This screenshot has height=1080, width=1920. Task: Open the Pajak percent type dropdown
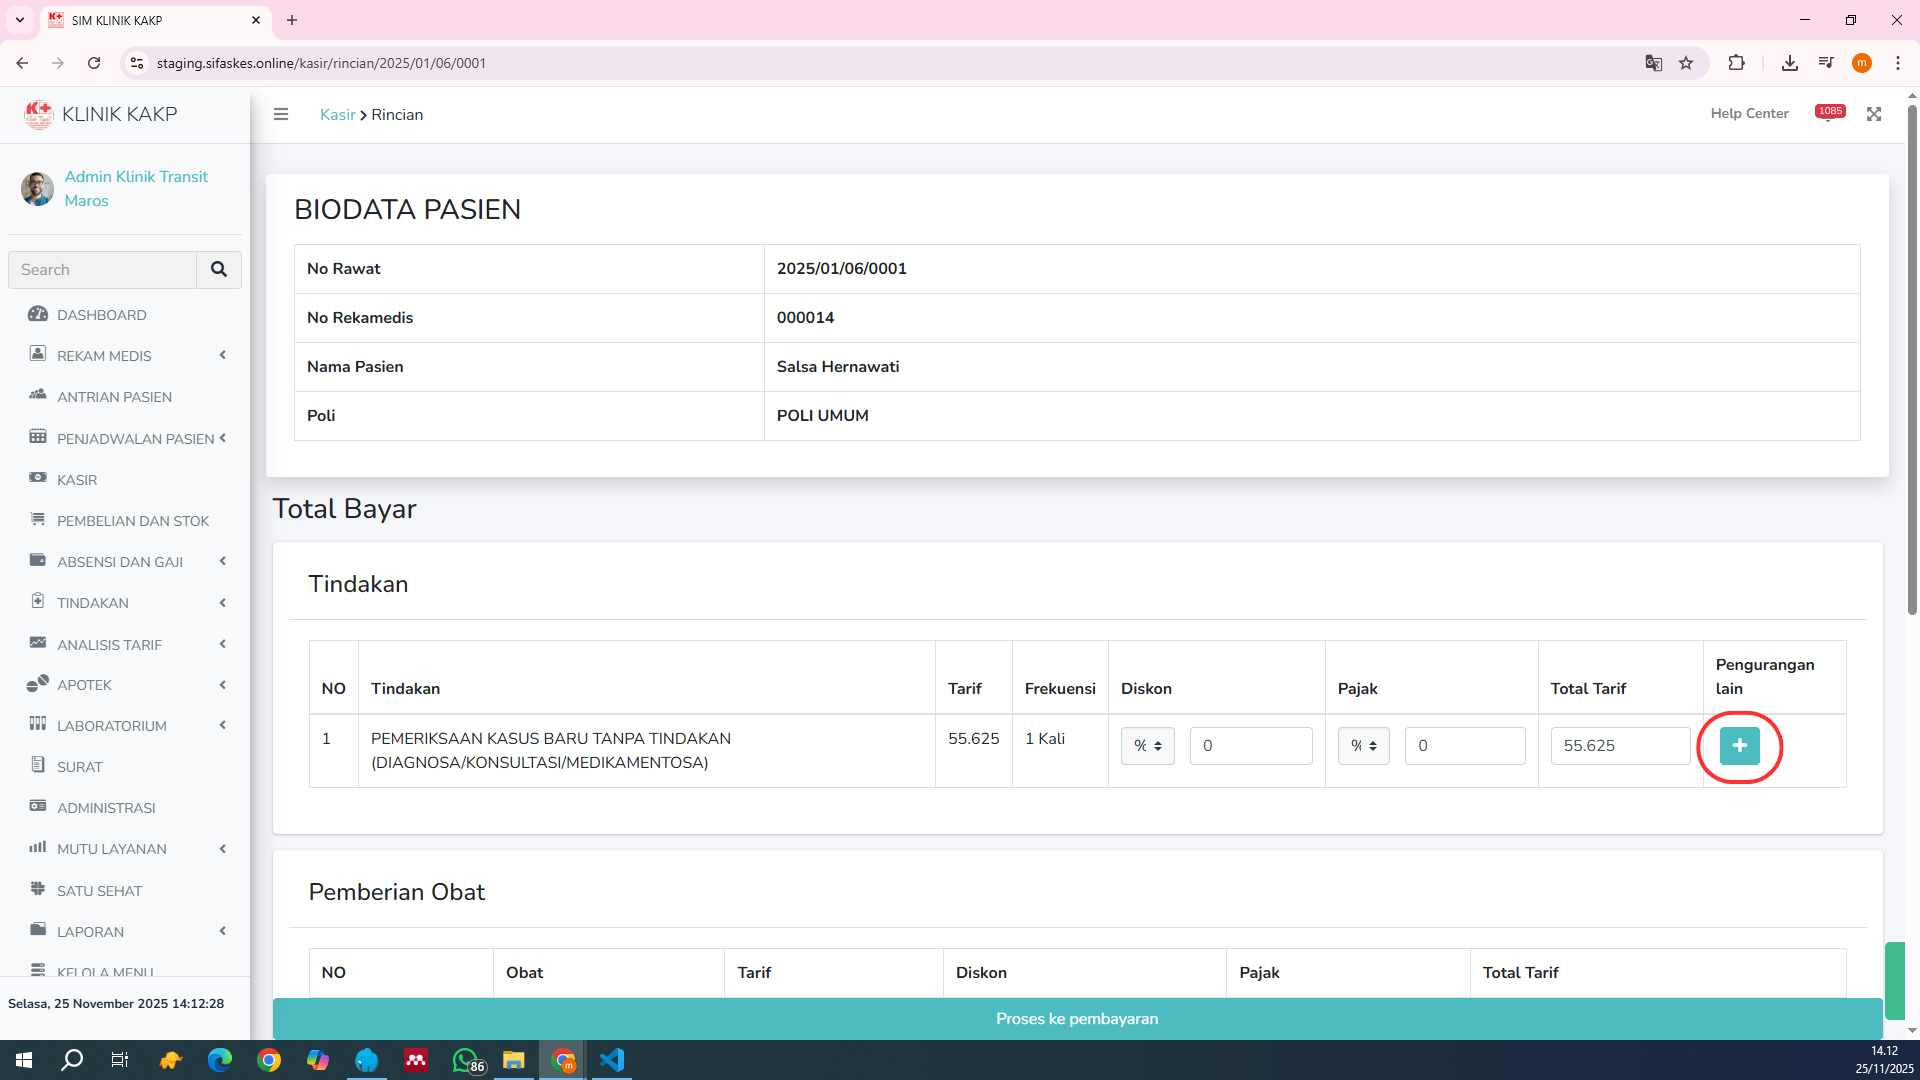pos(1363,746)
